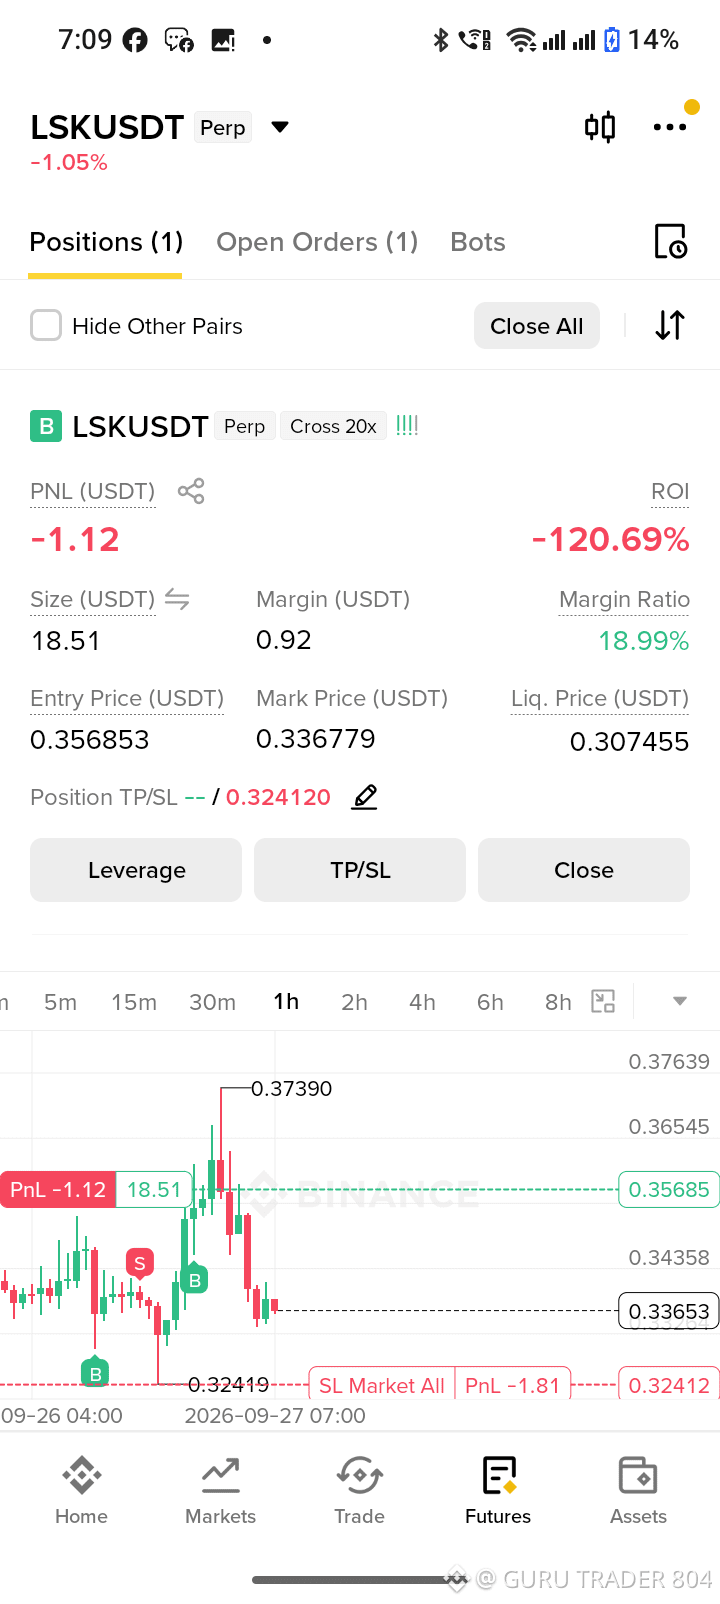
Task: Open the order history icon
Action: (x=670, y=242)
